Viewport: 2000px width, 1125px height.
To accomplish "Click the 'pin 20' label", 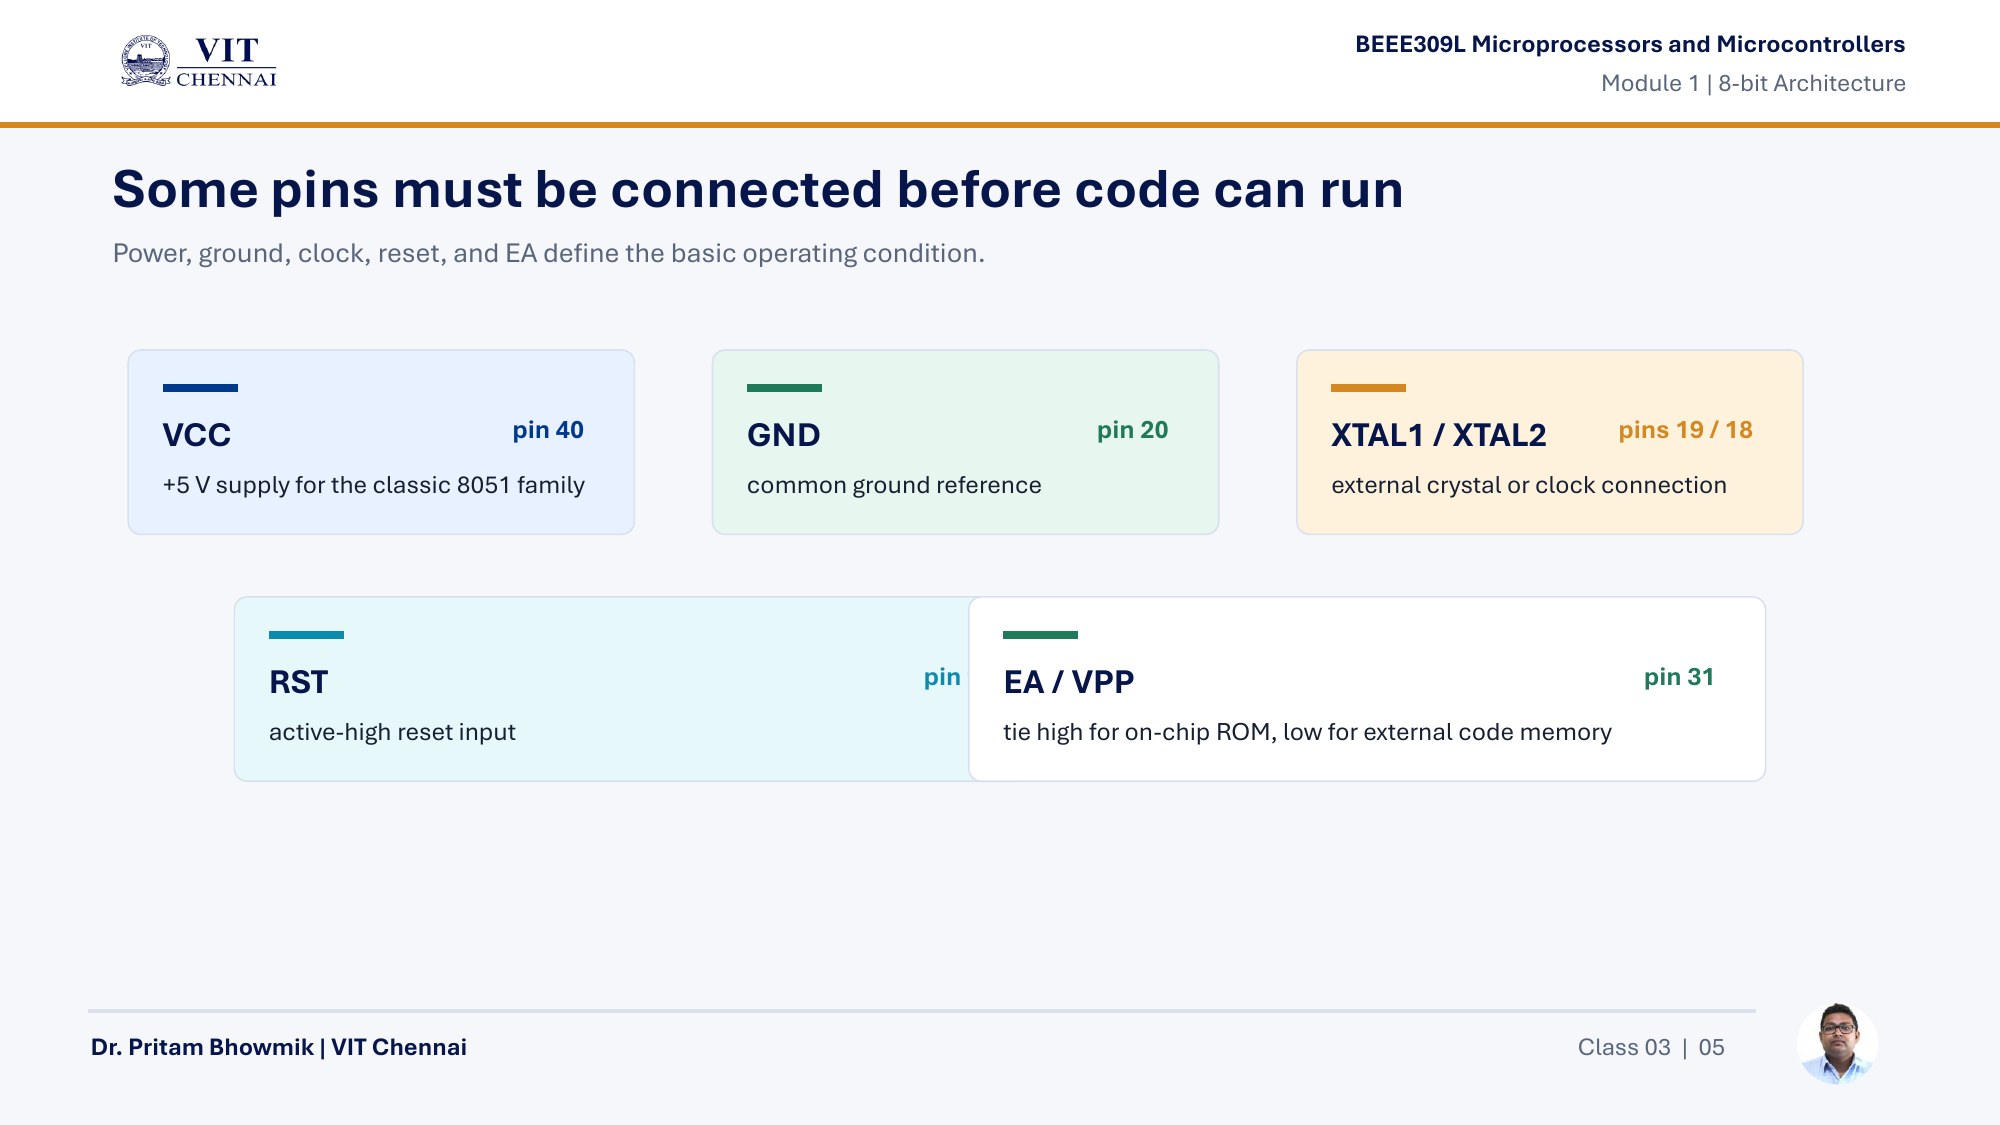I will coord(1132,430).
